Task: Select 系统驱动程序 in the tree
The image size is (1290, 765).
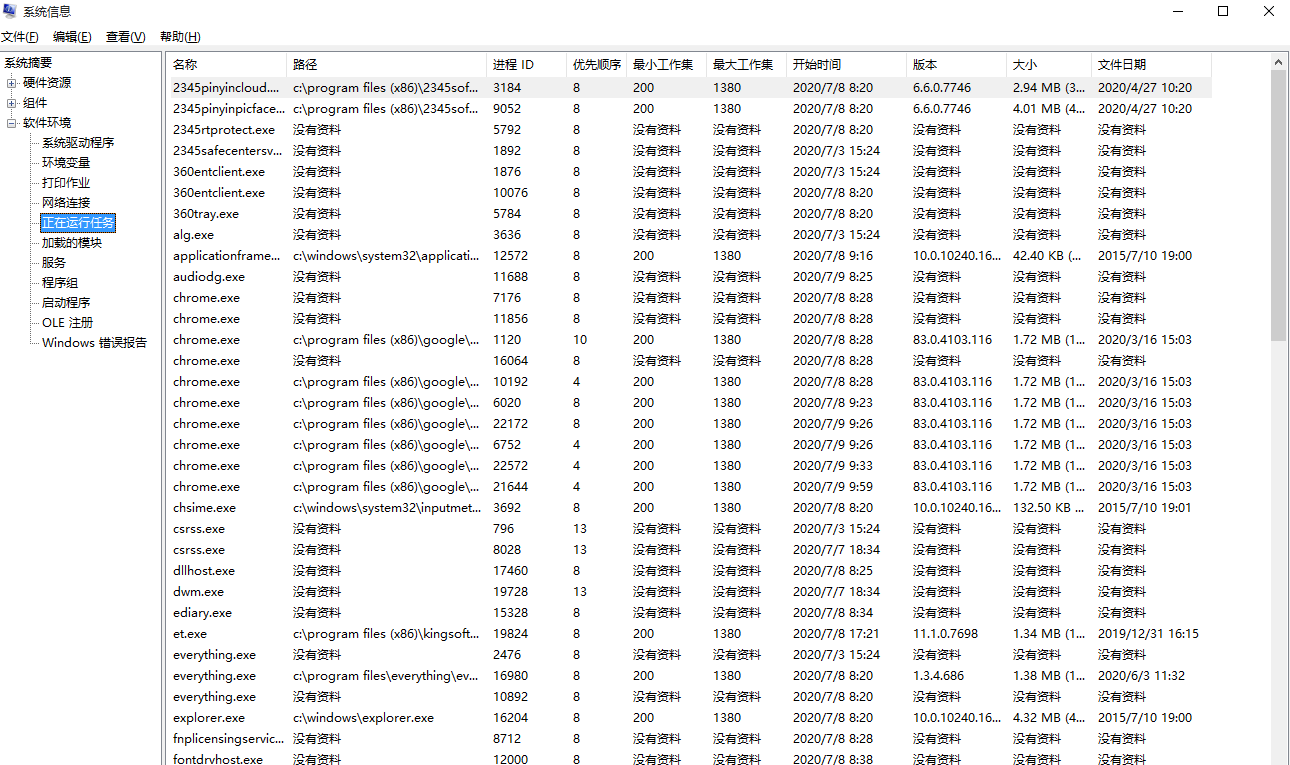Action: click(x=78, y=143)
